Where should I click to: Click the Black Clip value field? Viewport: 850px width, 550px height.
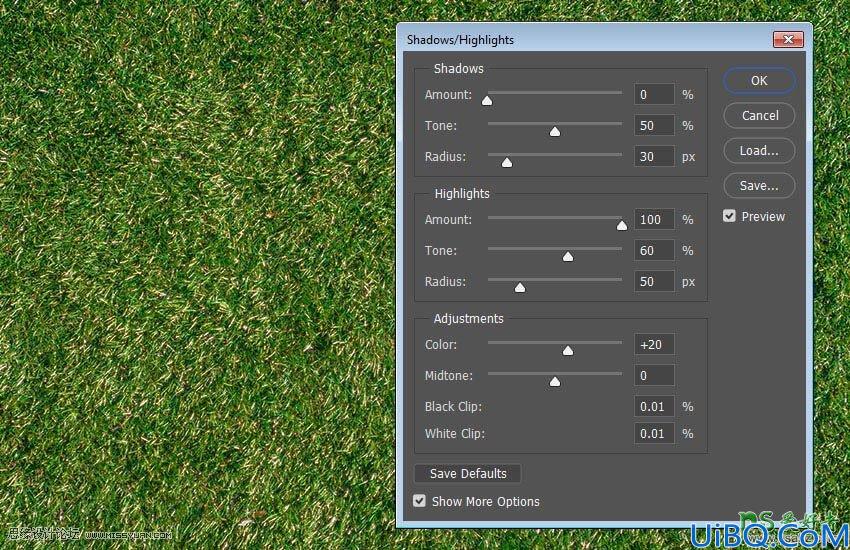pyautogui.click(x=654, y=406)
